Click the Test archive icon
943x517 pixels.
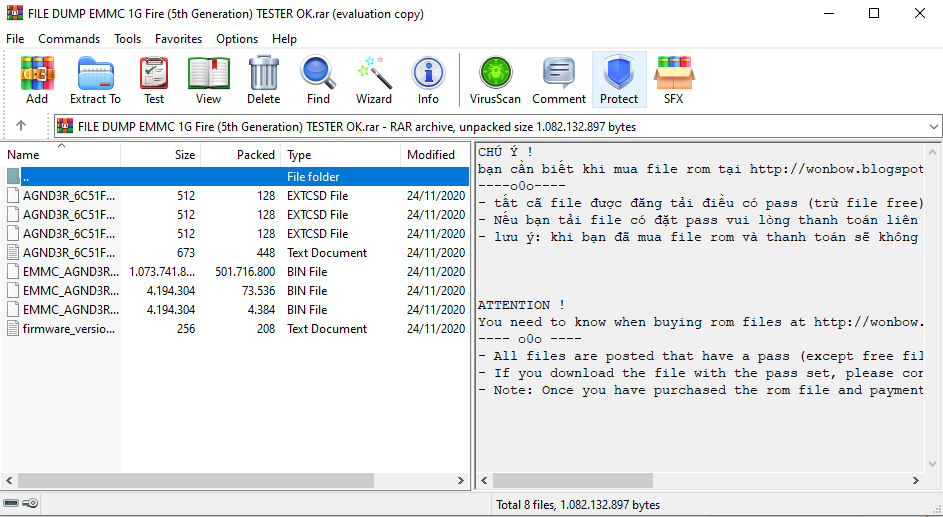[x=154, y=73]
